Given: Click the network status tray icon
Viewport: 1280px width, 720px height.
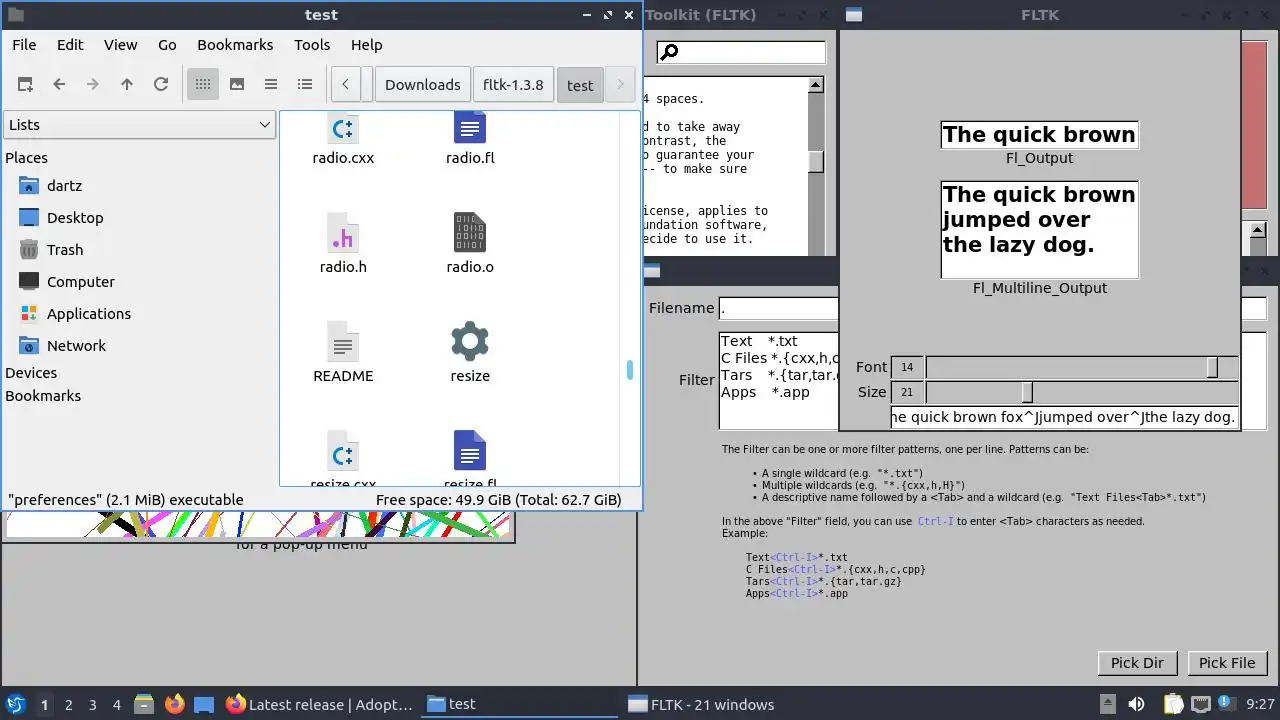Looking at the screenshot, I should [x=1200, y=704].
